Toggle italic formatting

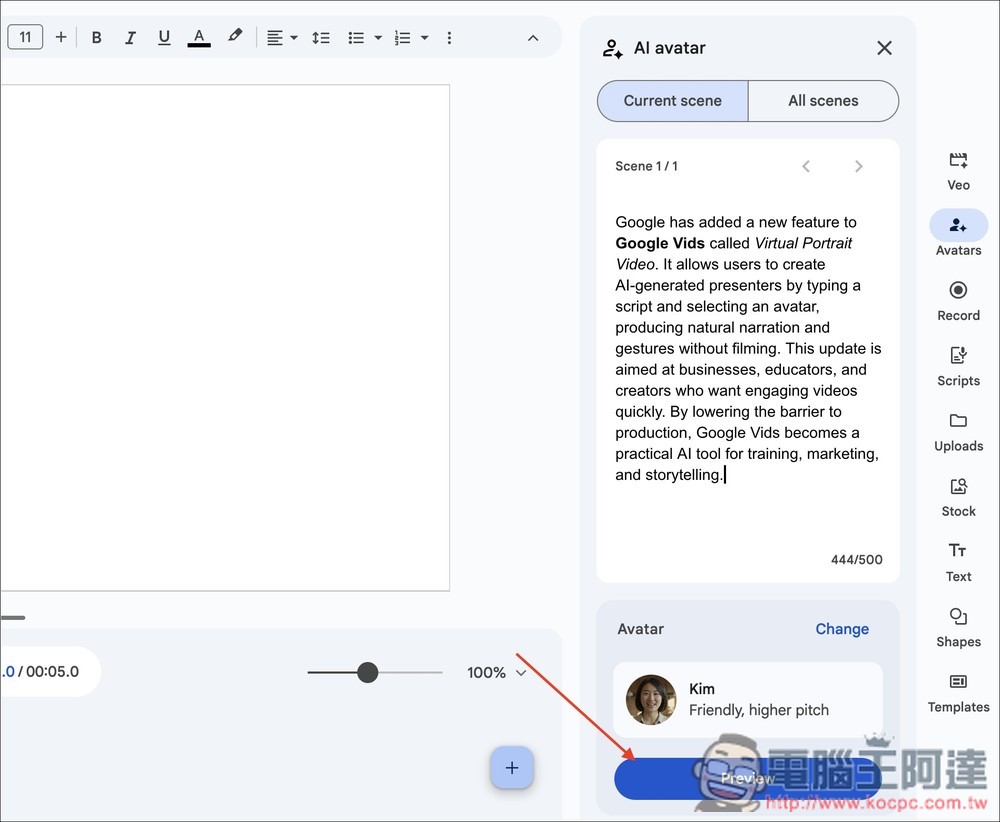[130, 38]
